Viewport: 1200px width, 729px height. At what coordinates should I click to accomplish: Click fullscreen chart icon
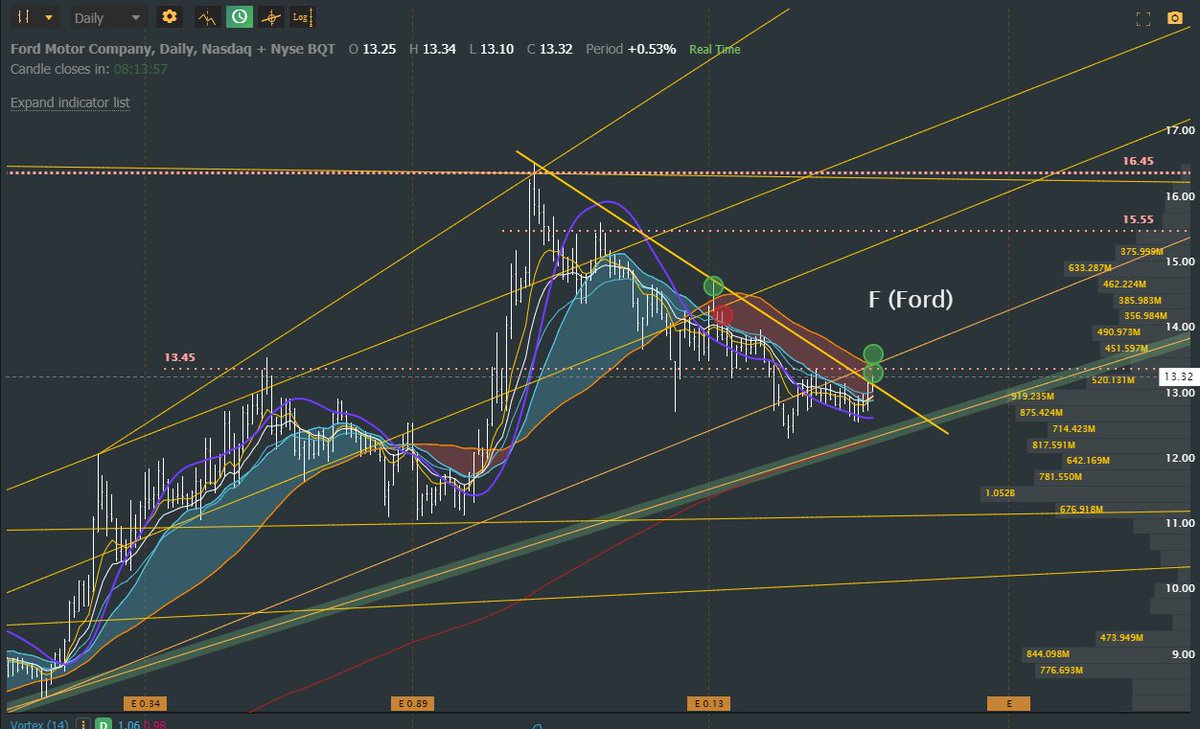(x=1145, y=18)
